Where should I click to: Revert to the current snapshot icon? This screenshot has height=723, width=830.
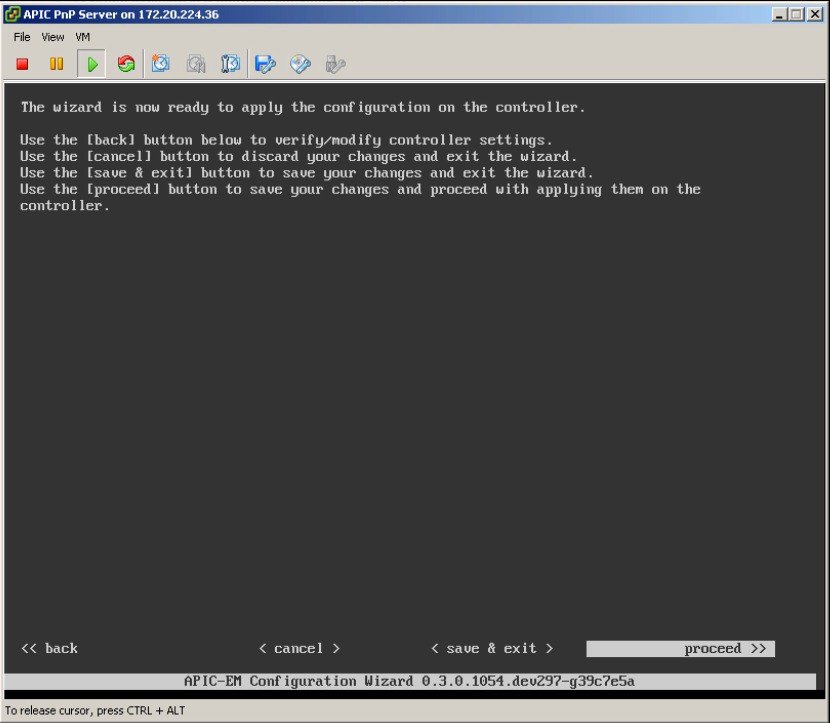196,64
